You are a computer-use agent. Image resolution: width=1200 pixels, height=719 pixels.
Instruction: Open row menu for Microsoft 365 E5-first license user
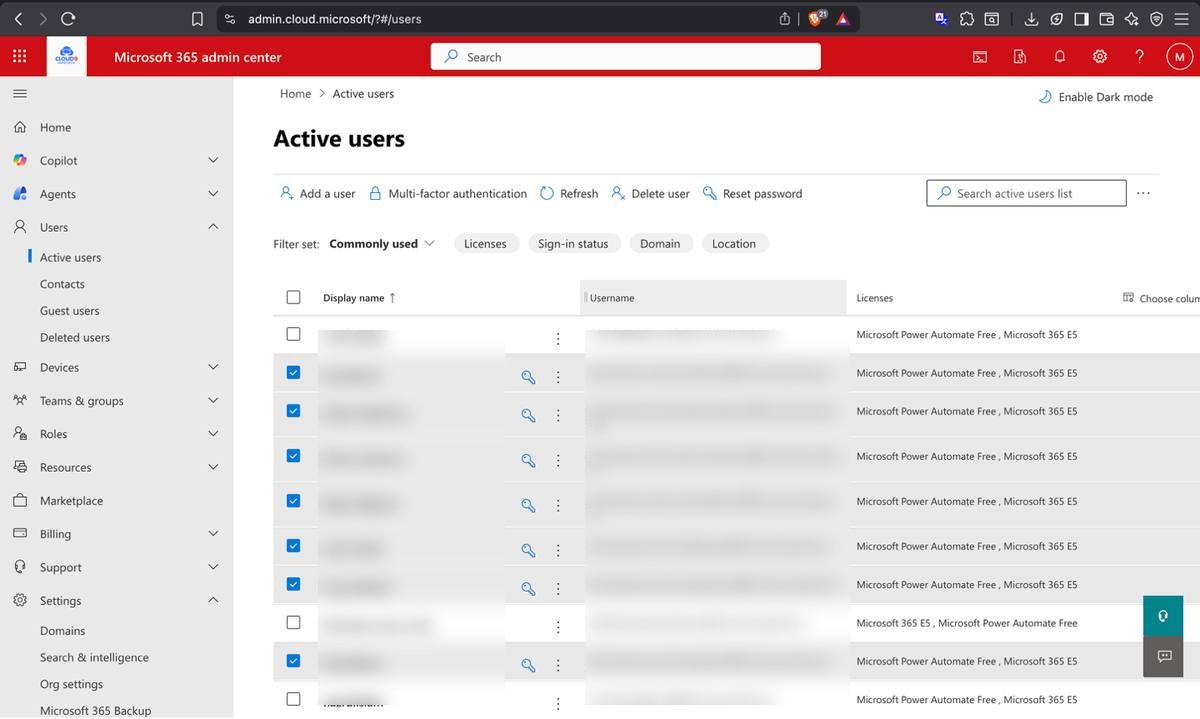pos(558,627)
